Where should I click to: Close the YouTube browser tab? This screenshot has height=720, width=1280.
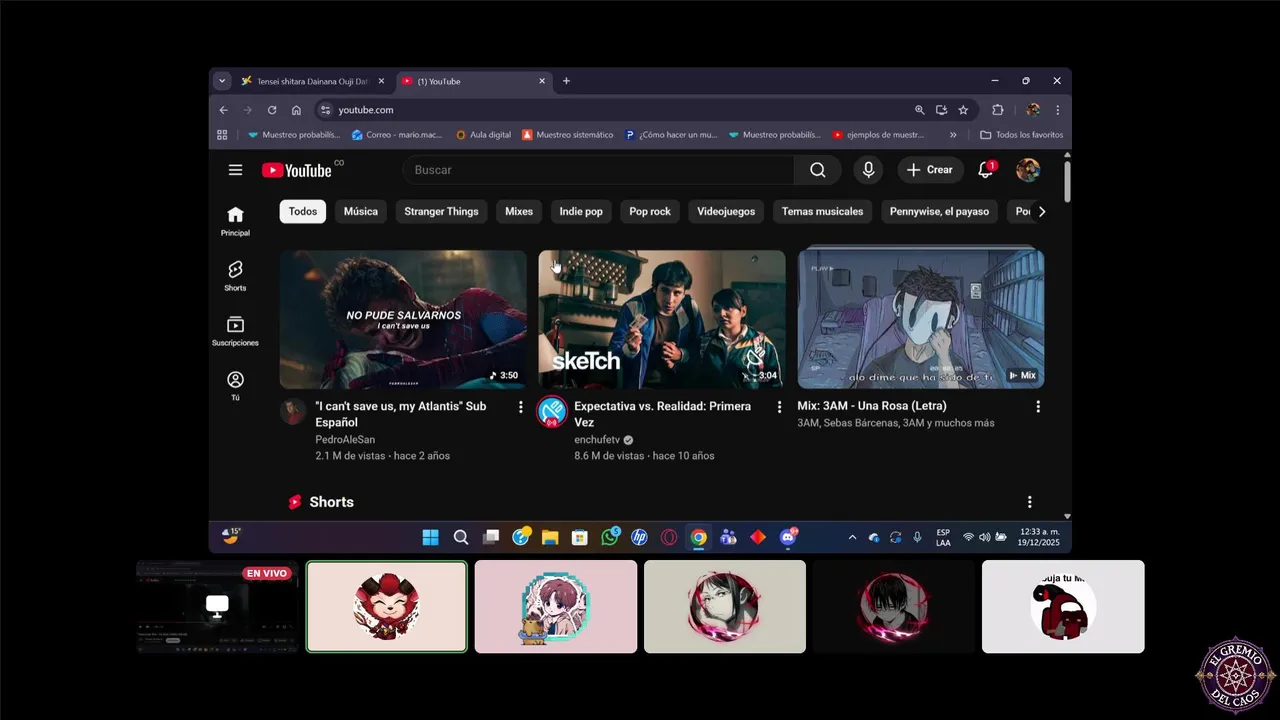pyautogui.click(x=542, y=81)
